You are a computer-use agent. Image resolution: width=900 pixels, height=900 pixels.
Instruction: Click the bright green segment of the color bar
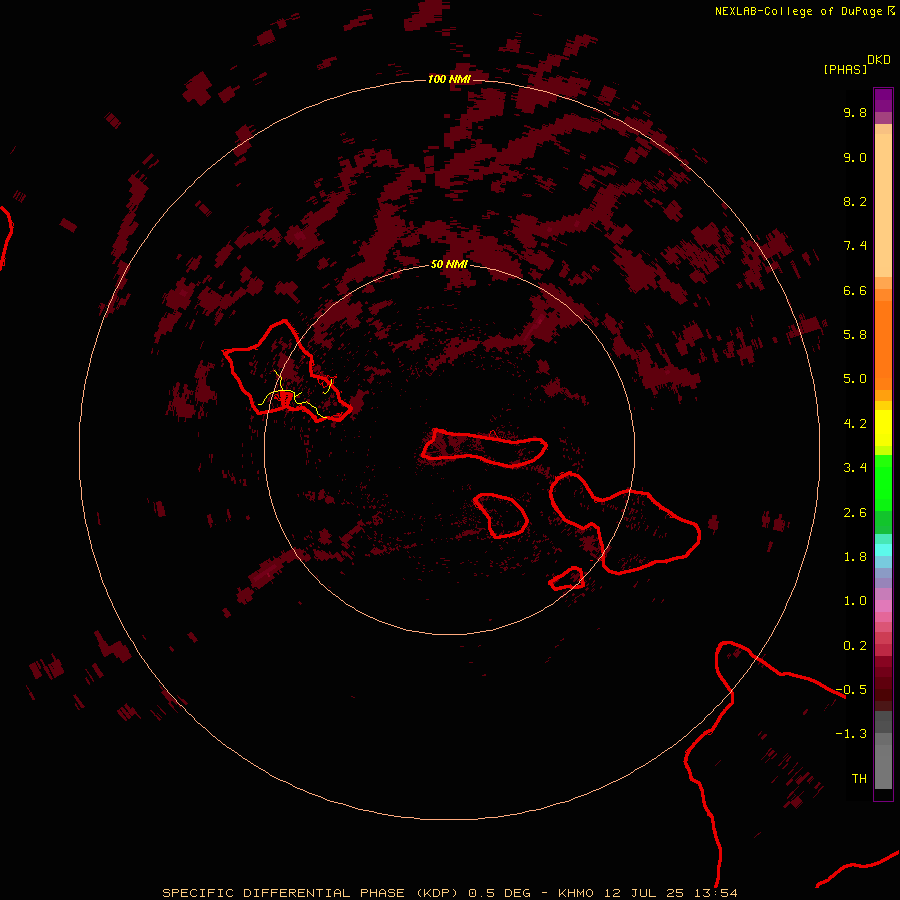[x=883, y=482]
